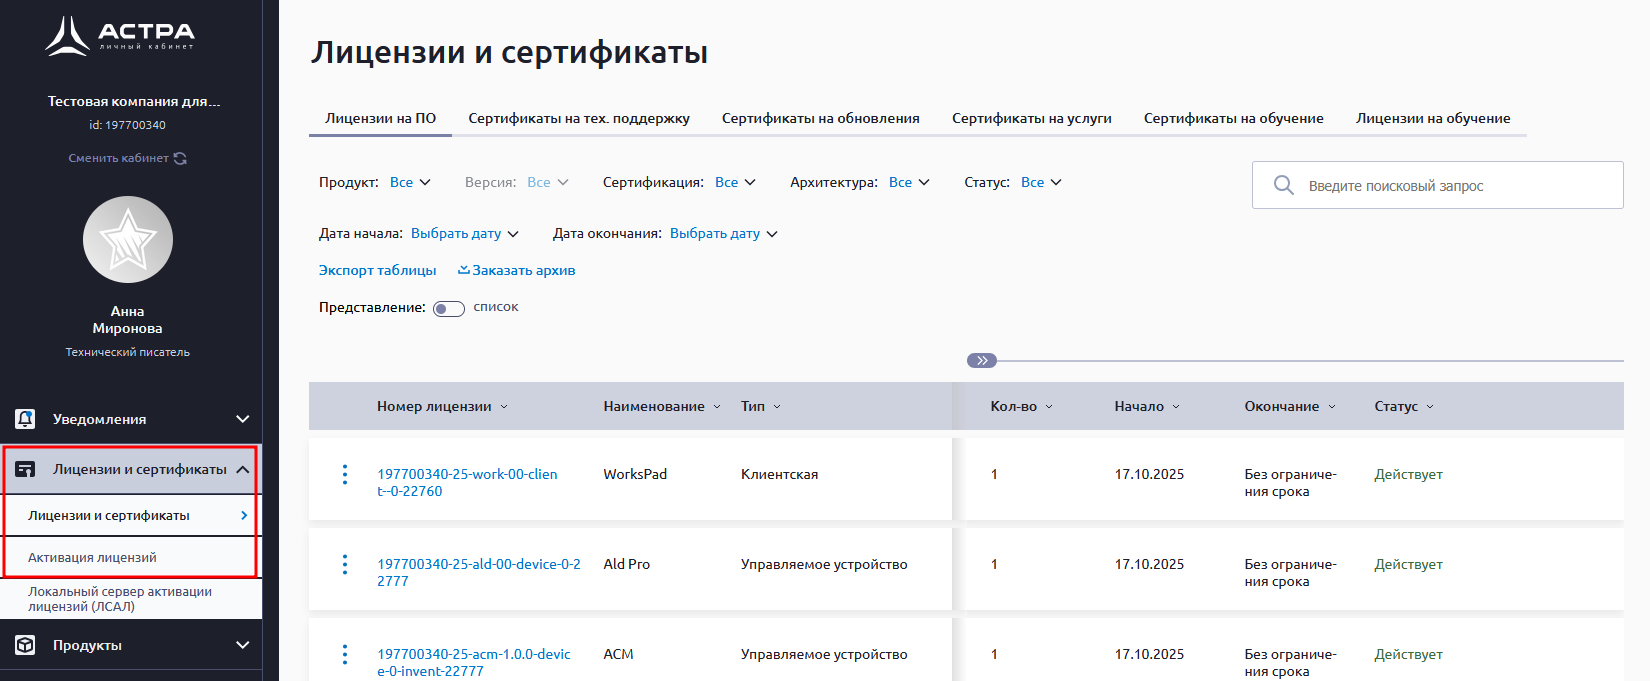Click the search magnifier icon

[x=1283, y=185]
